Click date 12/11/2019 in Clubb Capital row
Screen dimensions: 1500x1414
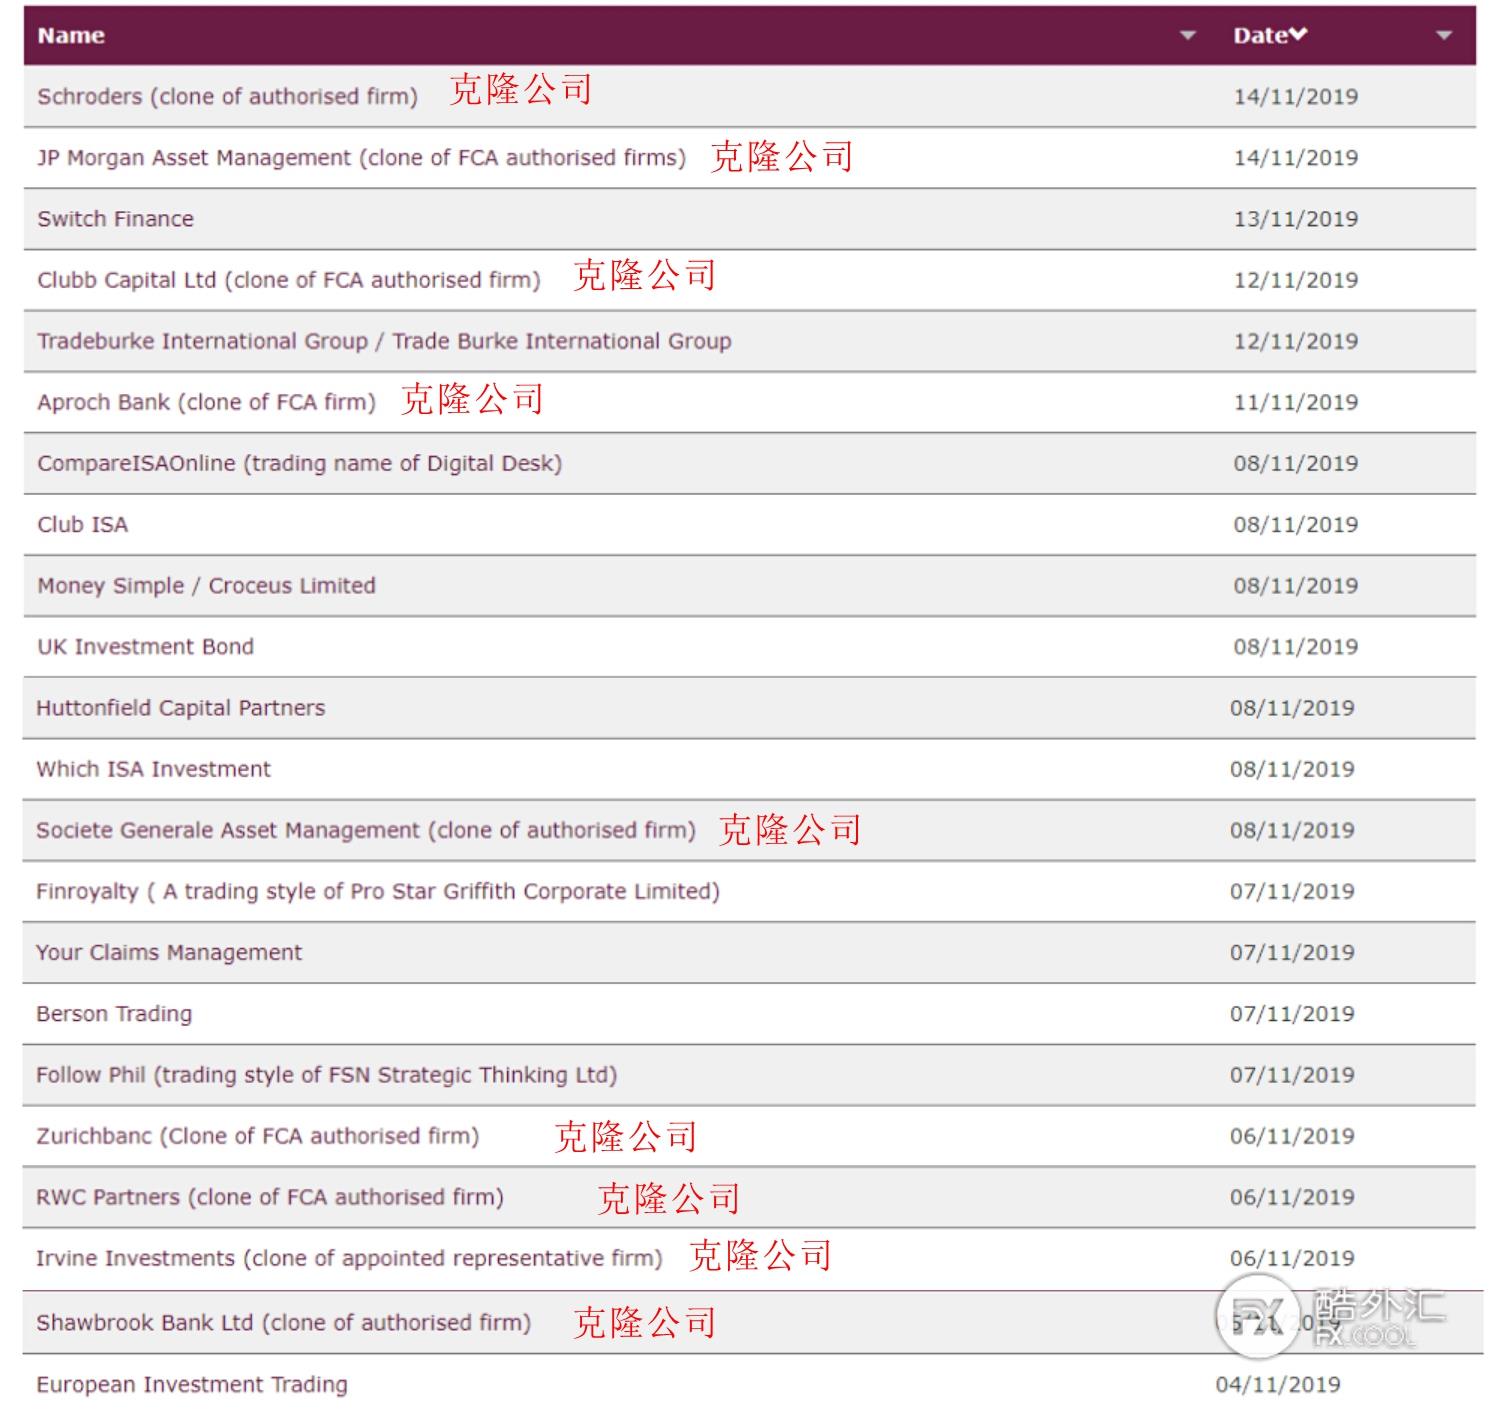(1295, 280)
